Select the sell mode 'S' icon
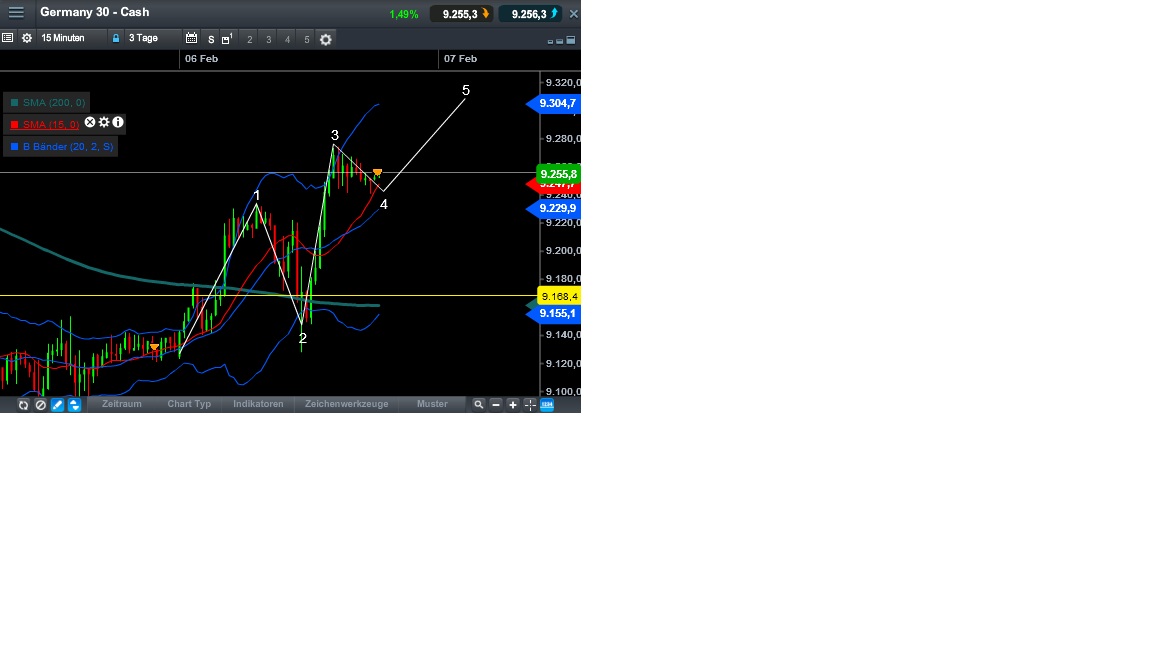 pos(211,39)
